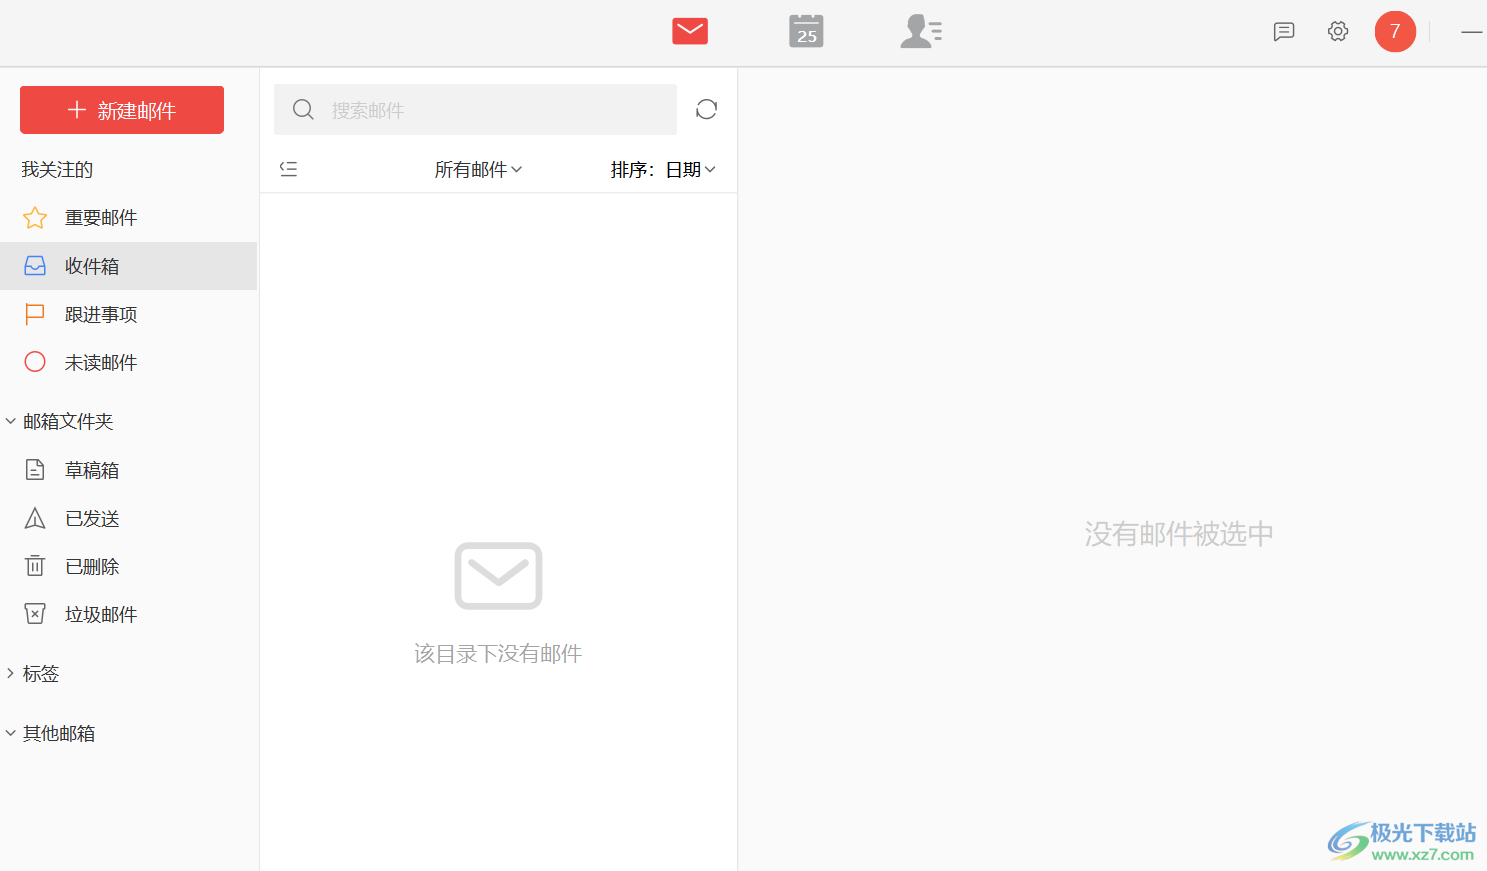
Task: Click the flag icon for 跟进事项
Action: pyautogui.click(x=35, y=314)
